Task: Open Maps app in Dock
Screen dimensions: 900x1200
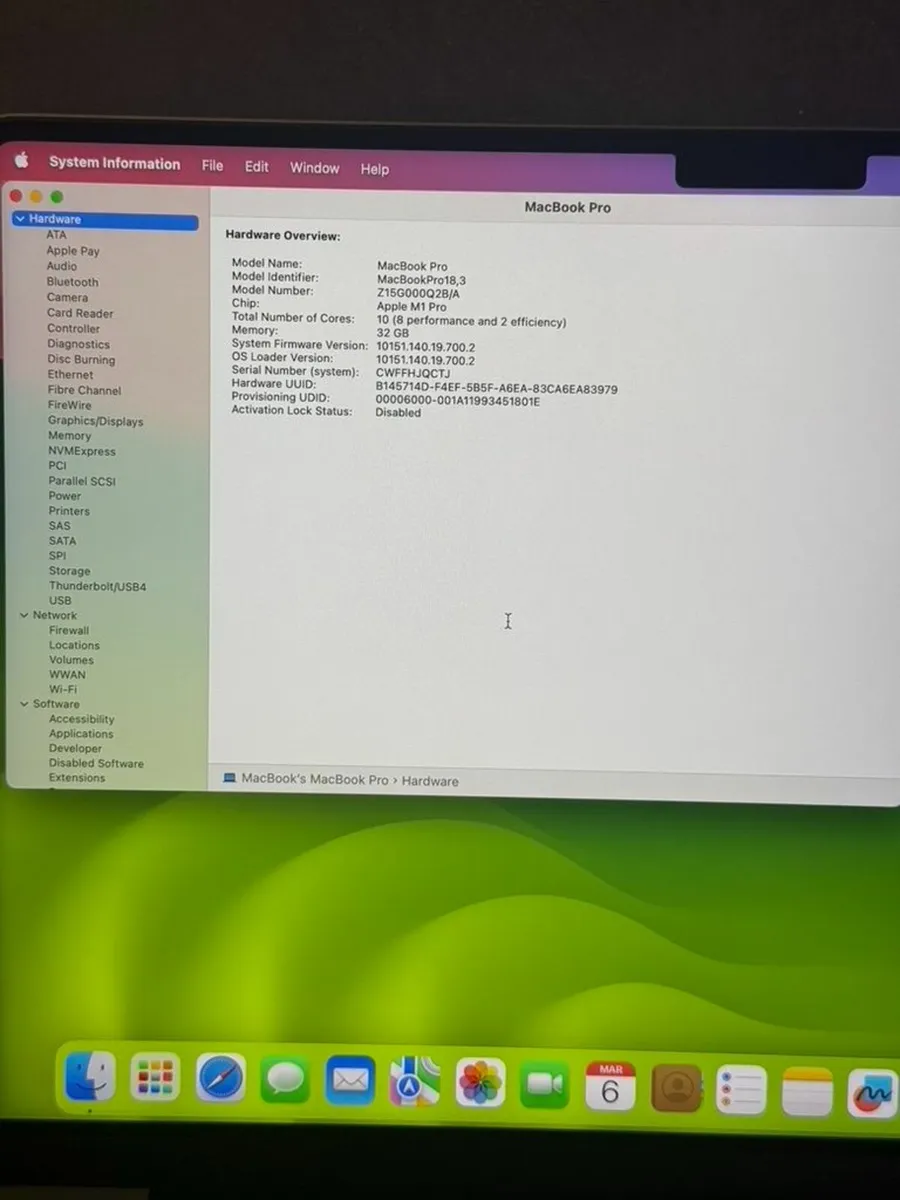Action: pyautogui.click(x=415, y=1081)
